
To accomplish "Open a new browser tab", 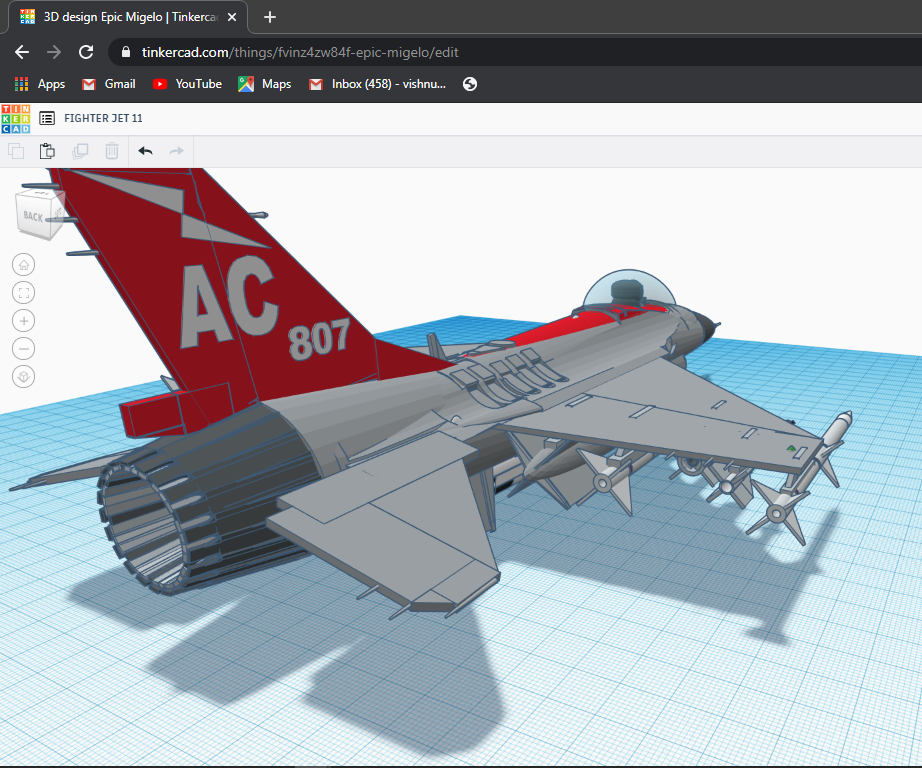I will click(269, 17).
